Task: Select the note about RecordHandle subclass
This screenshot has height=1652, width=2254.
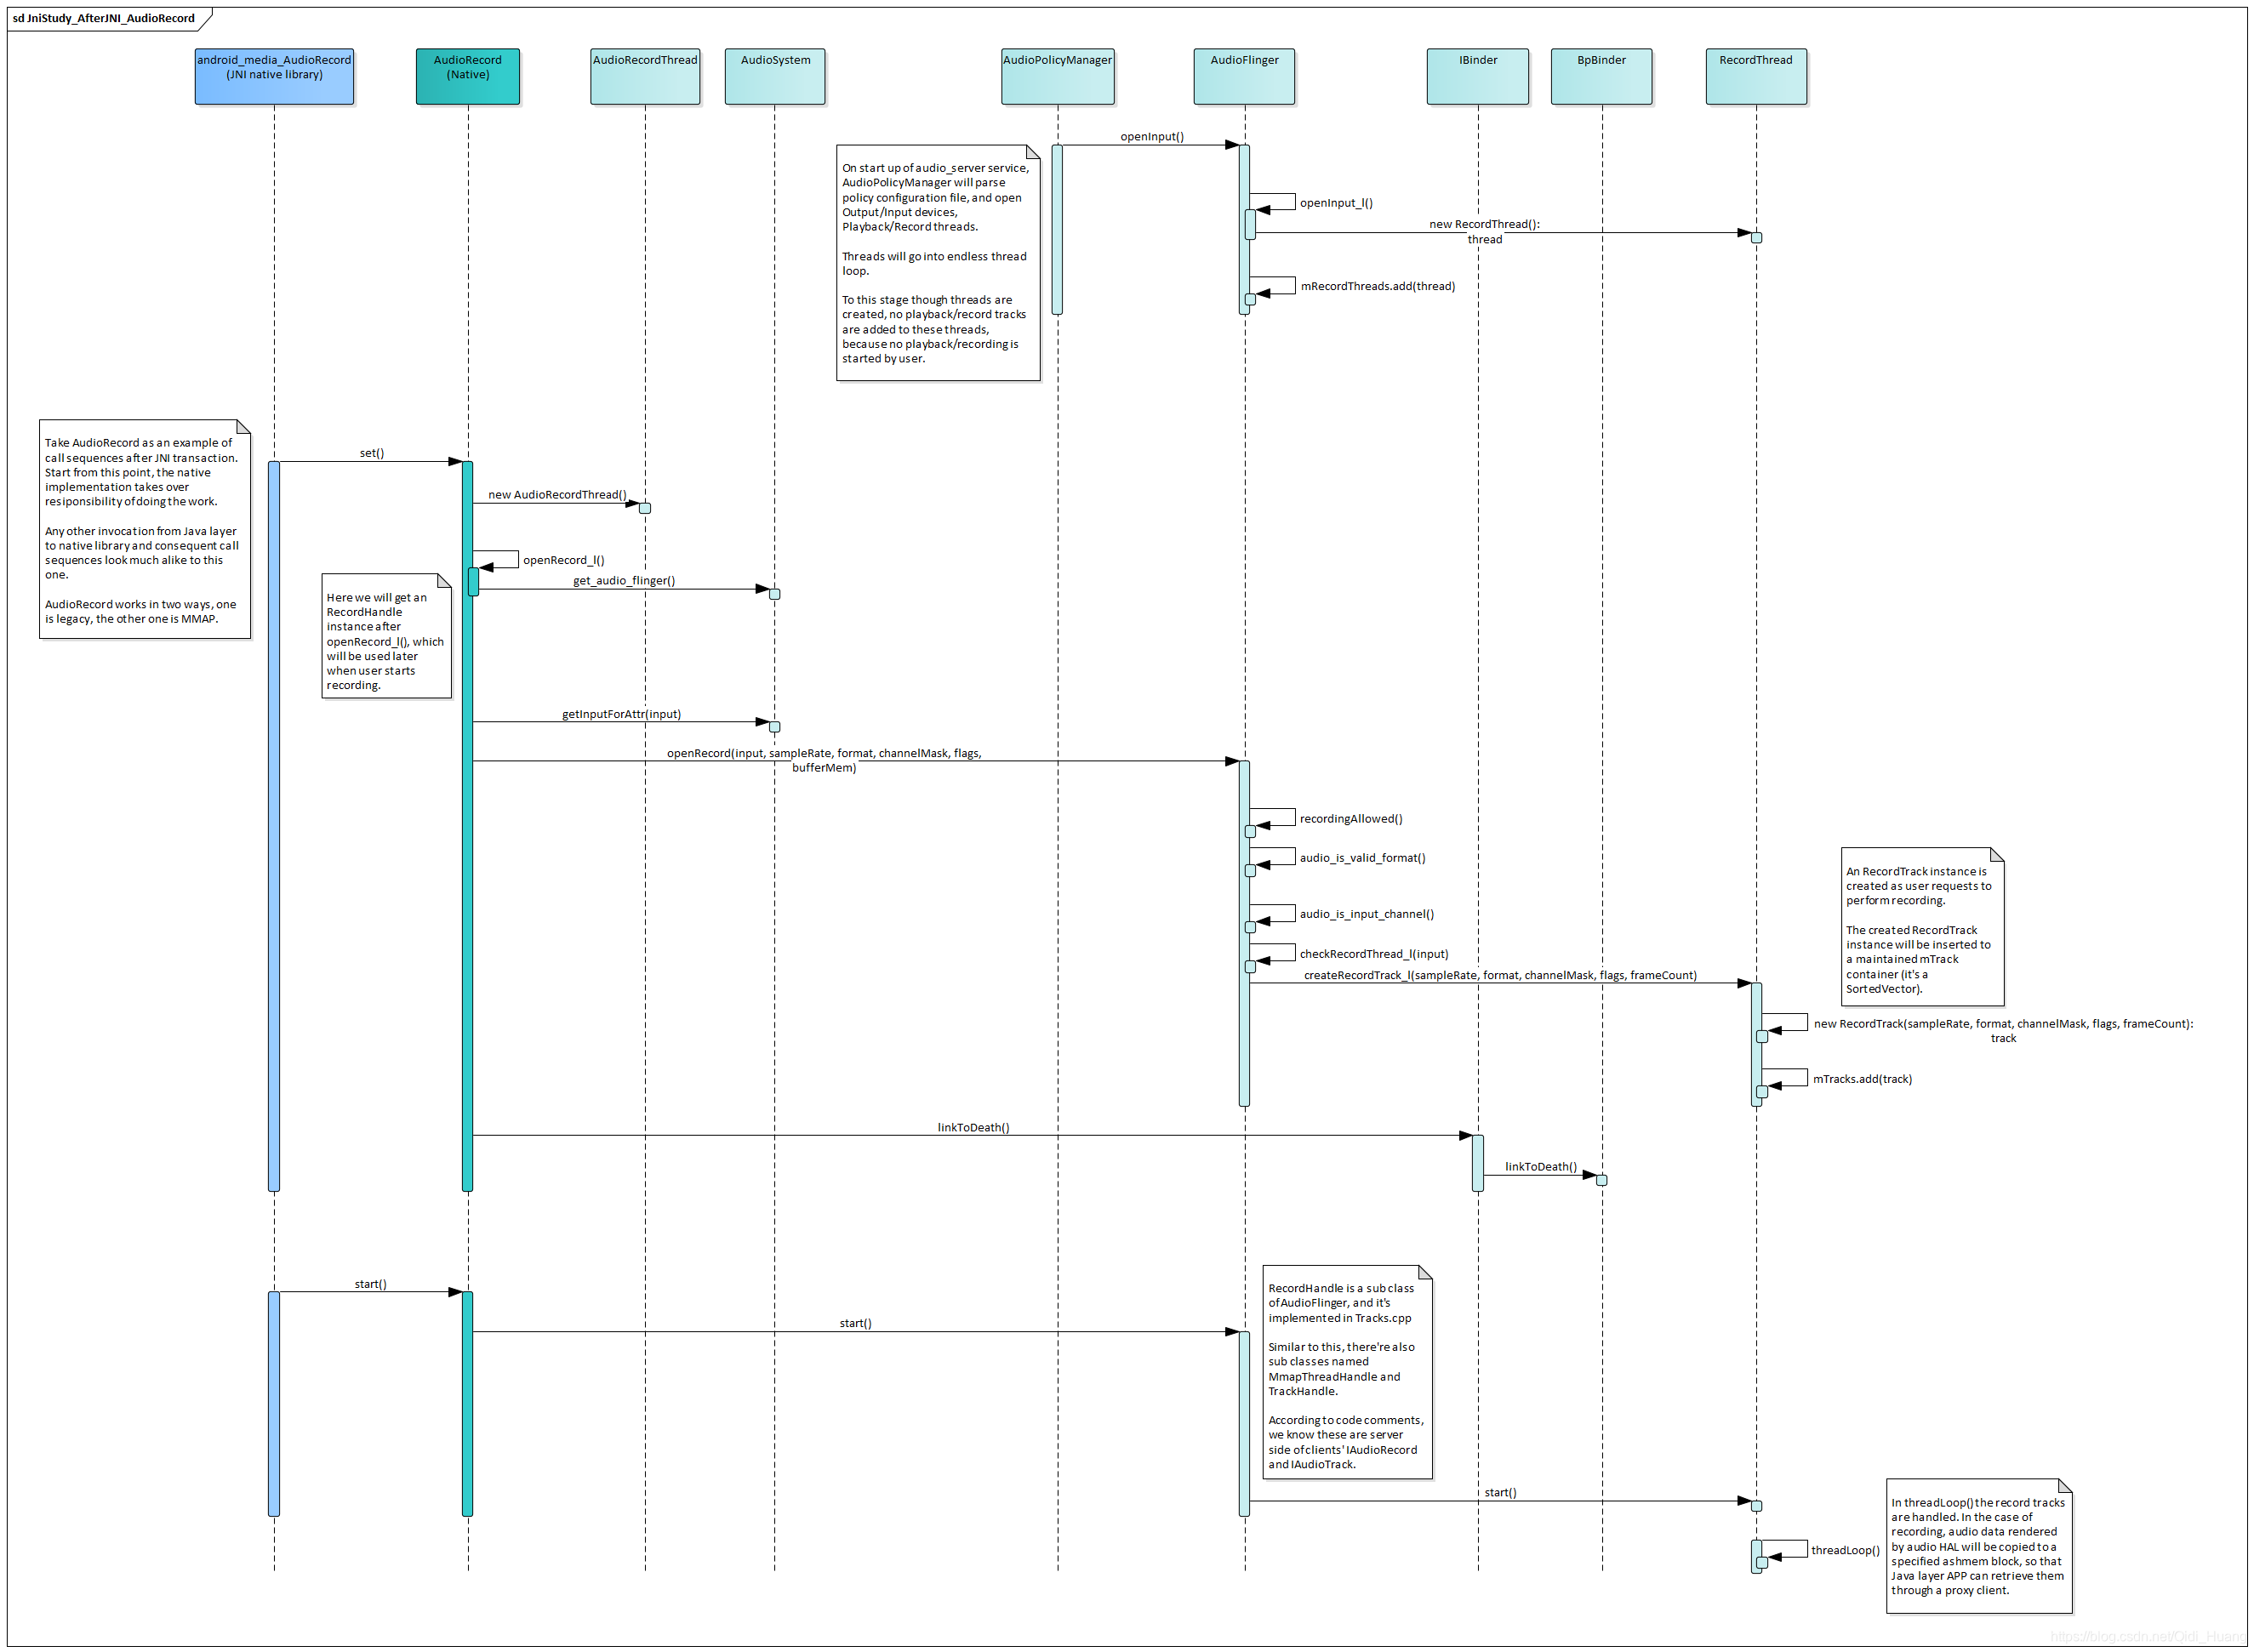Action: pos(1346,1373)
